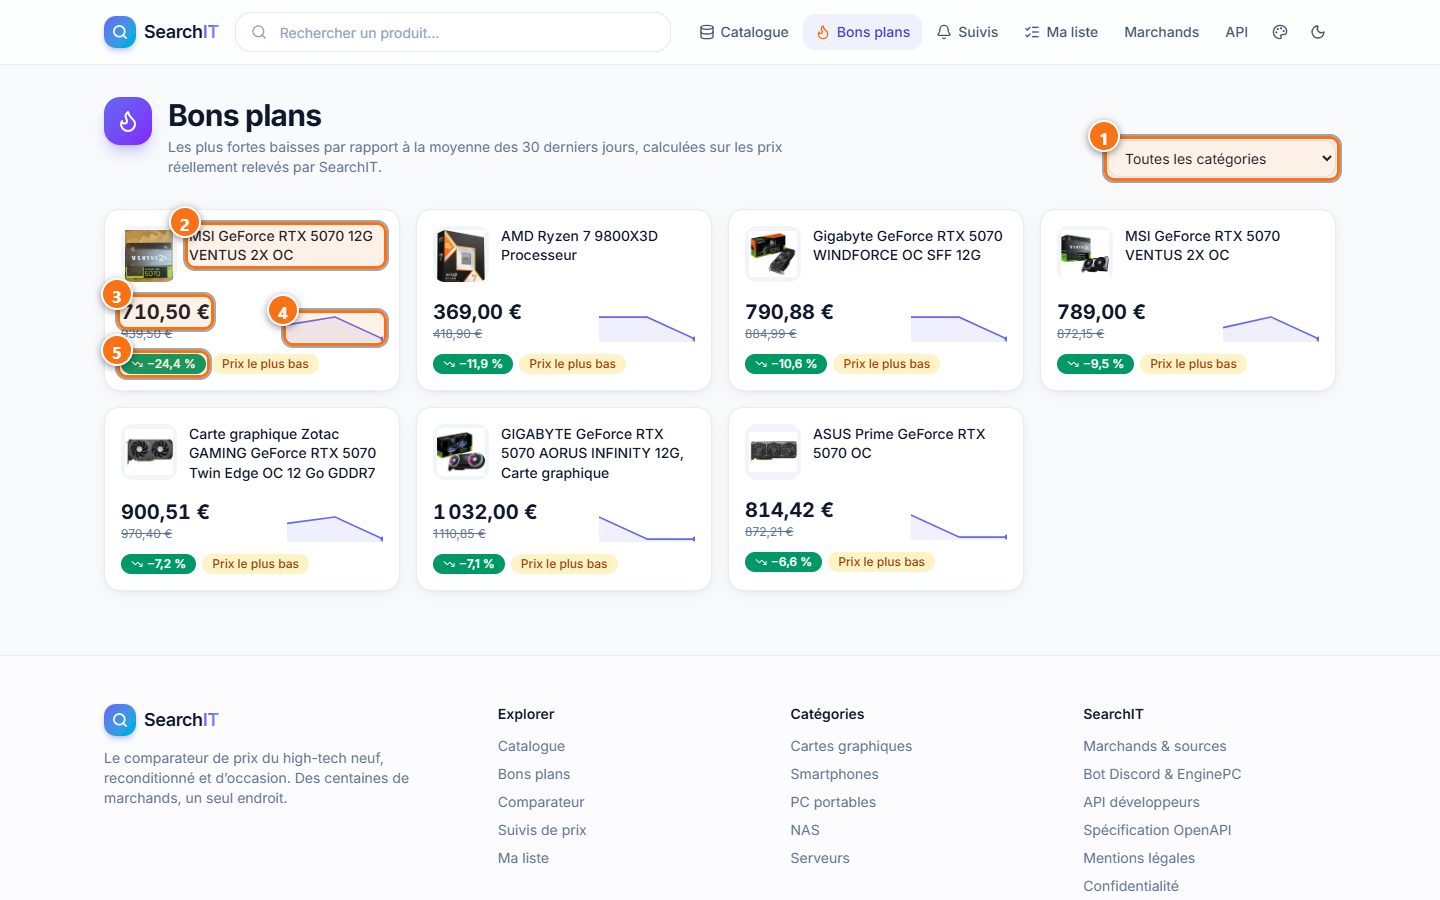Screen dimensions: 1440x900
Task: Click the footer SearchIT logo
Action: 161,720
